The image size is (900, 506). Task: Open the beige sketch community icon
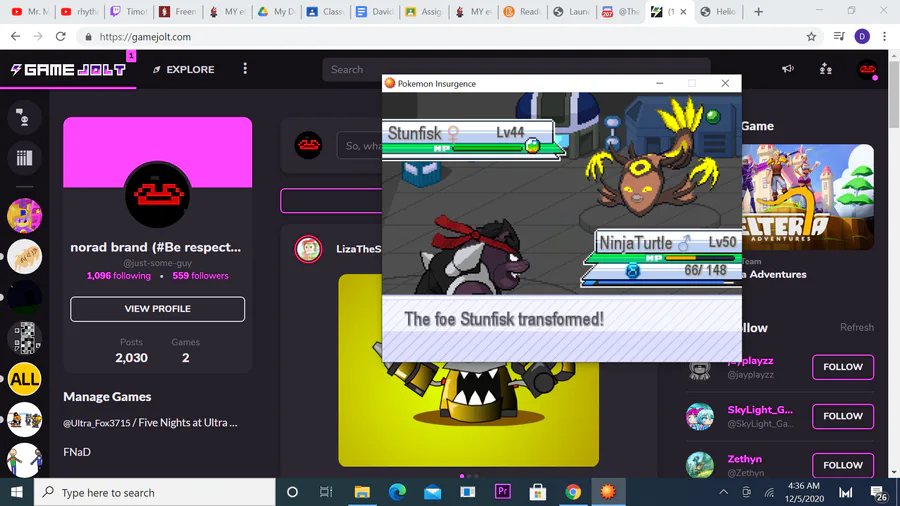24,256
